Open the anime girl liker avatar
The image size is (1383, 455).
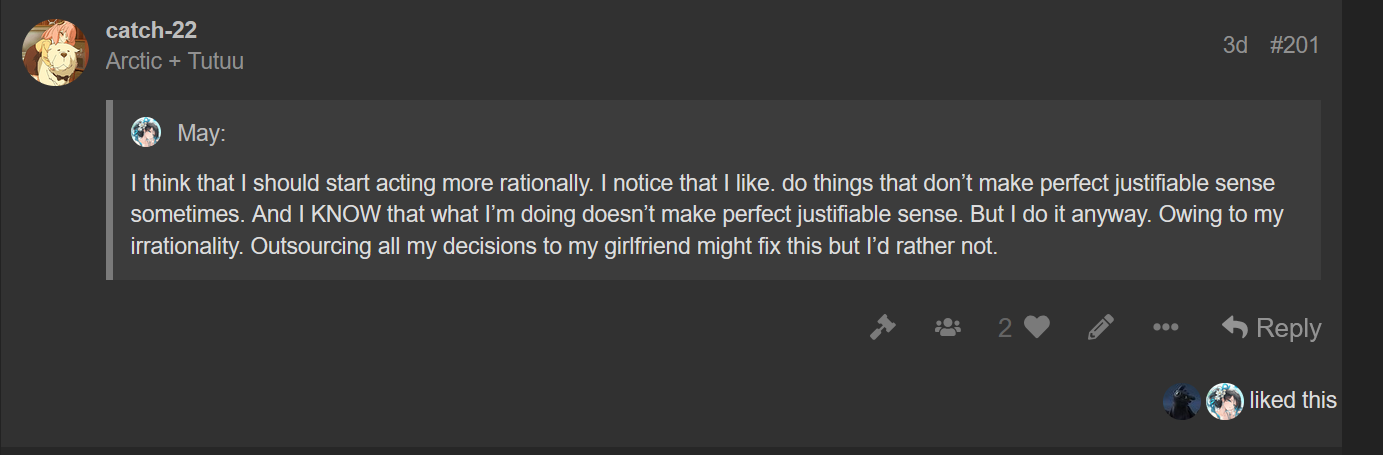click(x=1224, y=401)
